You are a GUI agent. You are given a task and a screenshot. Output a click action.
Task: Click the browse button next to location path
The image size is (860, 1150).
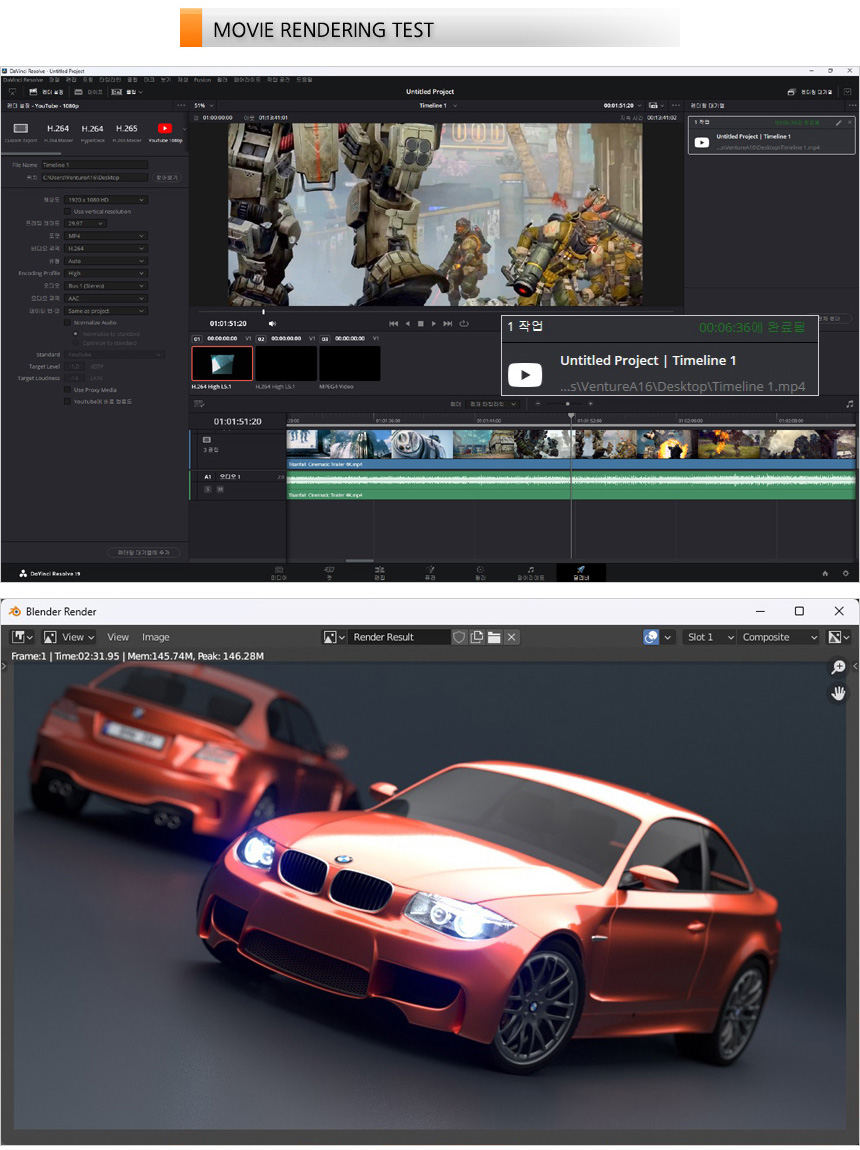point(167,177)
